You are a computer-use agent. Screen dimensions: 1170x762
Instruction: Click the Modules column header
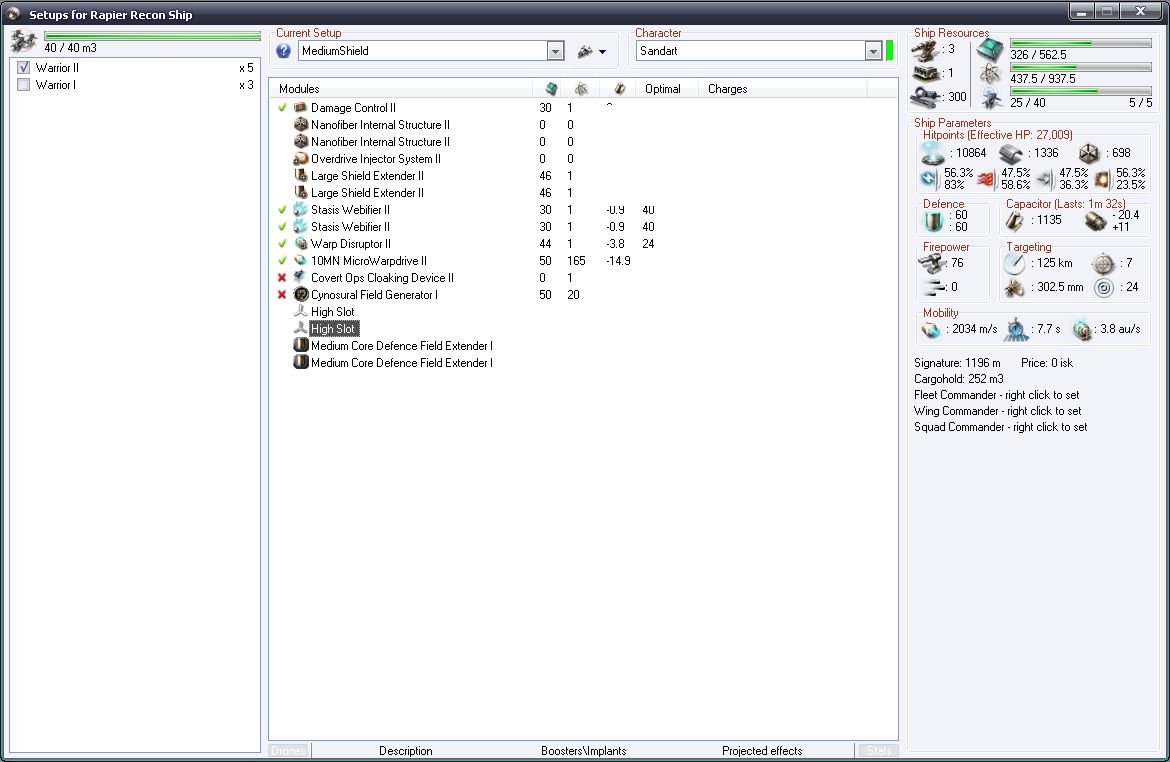[x=401, y=89]
